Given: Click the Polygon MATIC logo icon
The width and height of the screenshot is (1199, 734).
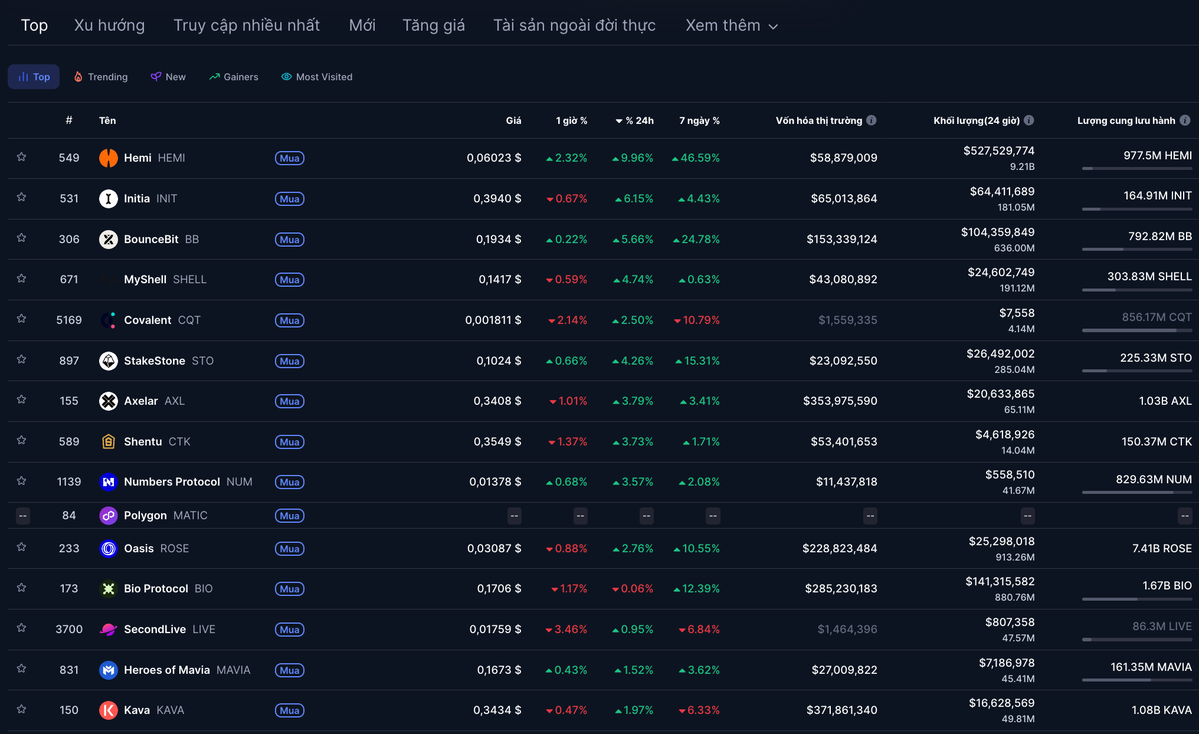Looking at the screenshot, I should click(x=108, y=516).
